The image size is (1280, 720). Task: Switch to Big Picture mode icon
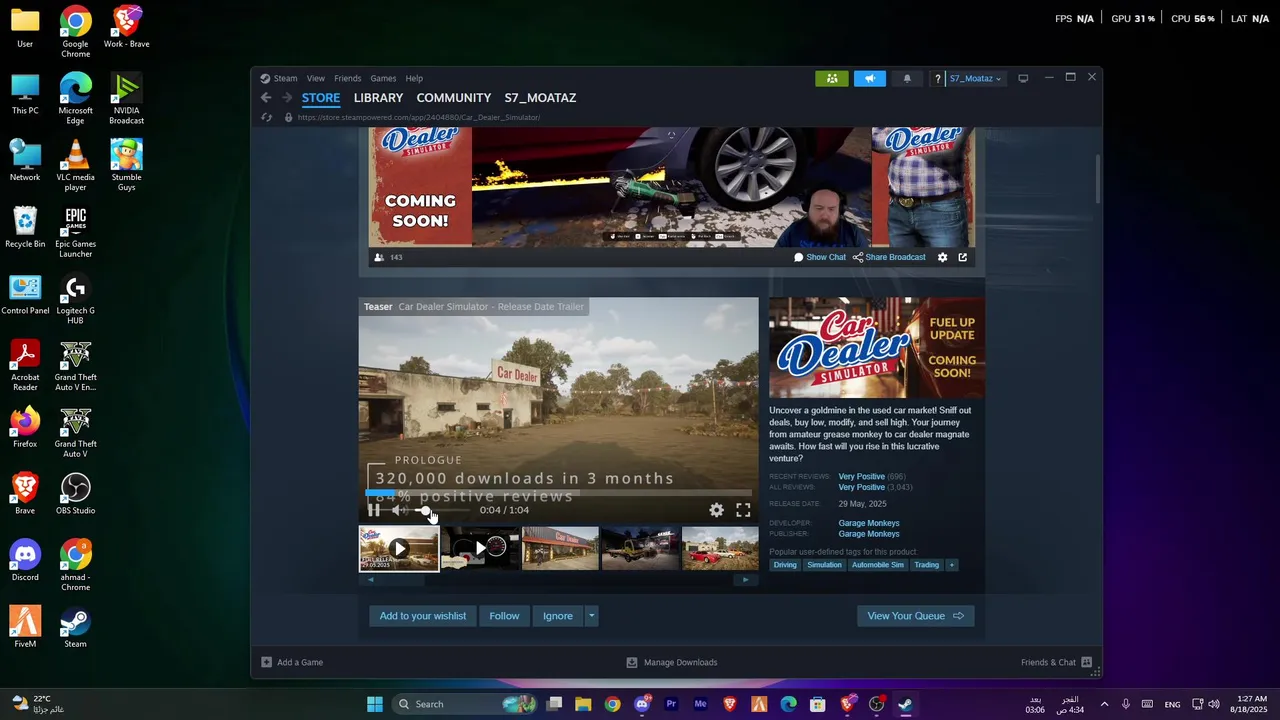coord(1023,78)
